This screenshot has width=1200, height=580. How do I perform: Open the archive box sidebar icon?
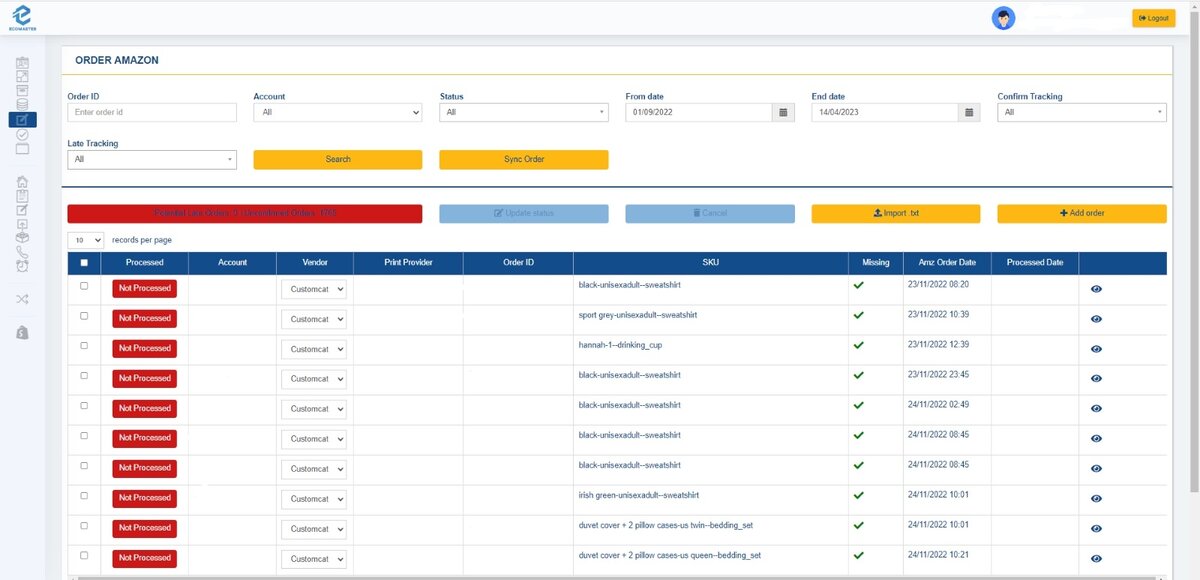coord(23,91)
